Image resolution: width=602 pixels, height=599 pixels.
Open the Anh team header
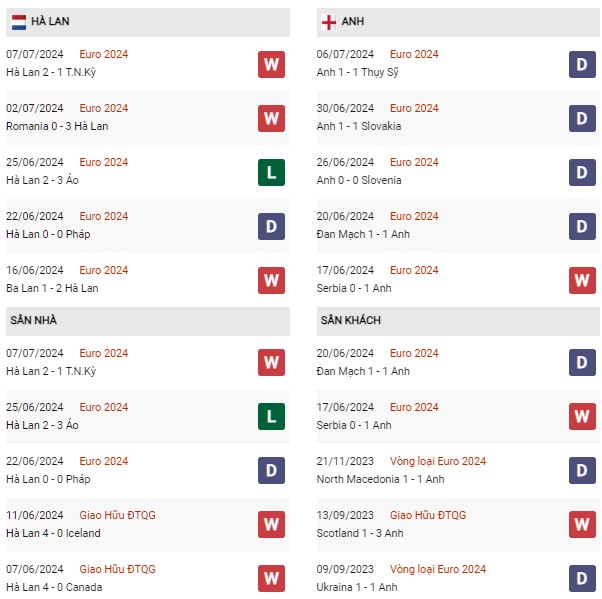[458, 22]
